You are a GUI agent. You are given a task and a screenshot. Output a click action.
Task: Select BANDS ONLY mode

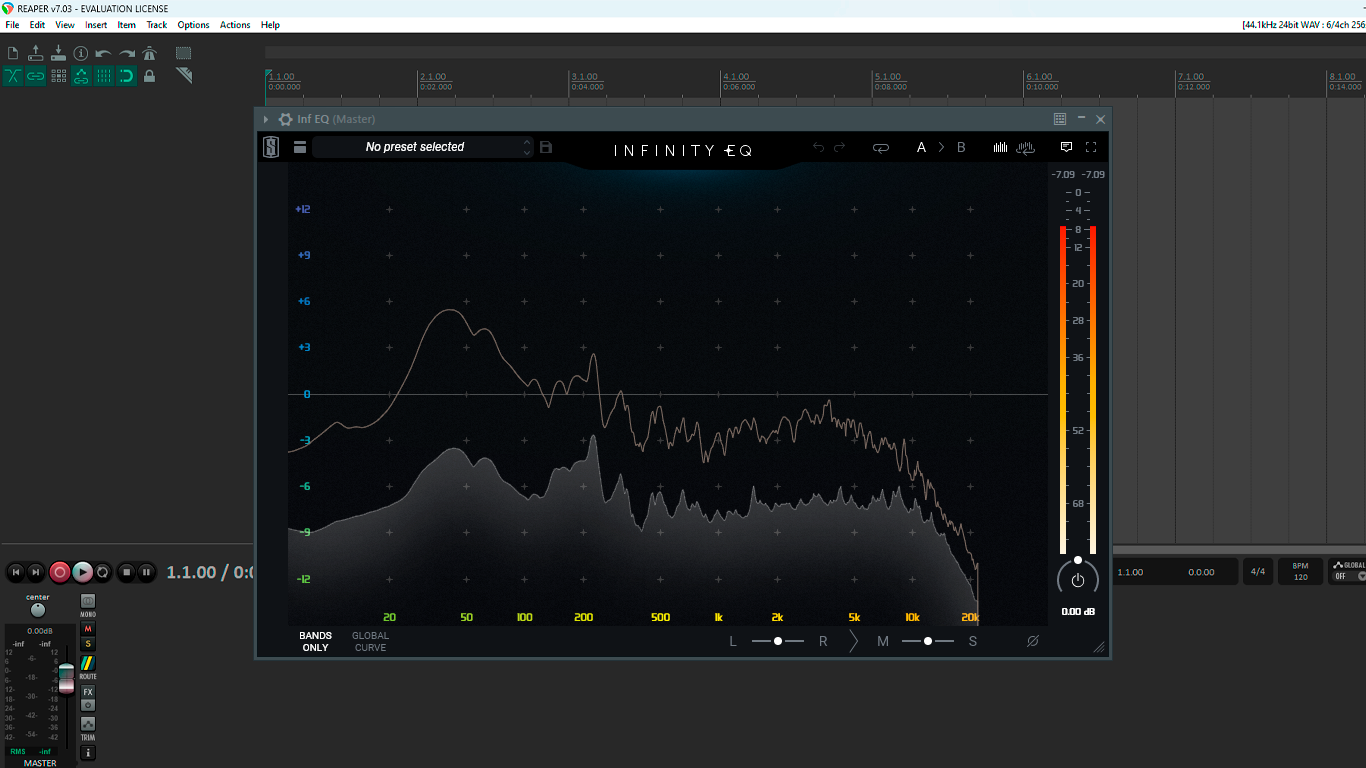pyautogui.click(x=315, y=642)
